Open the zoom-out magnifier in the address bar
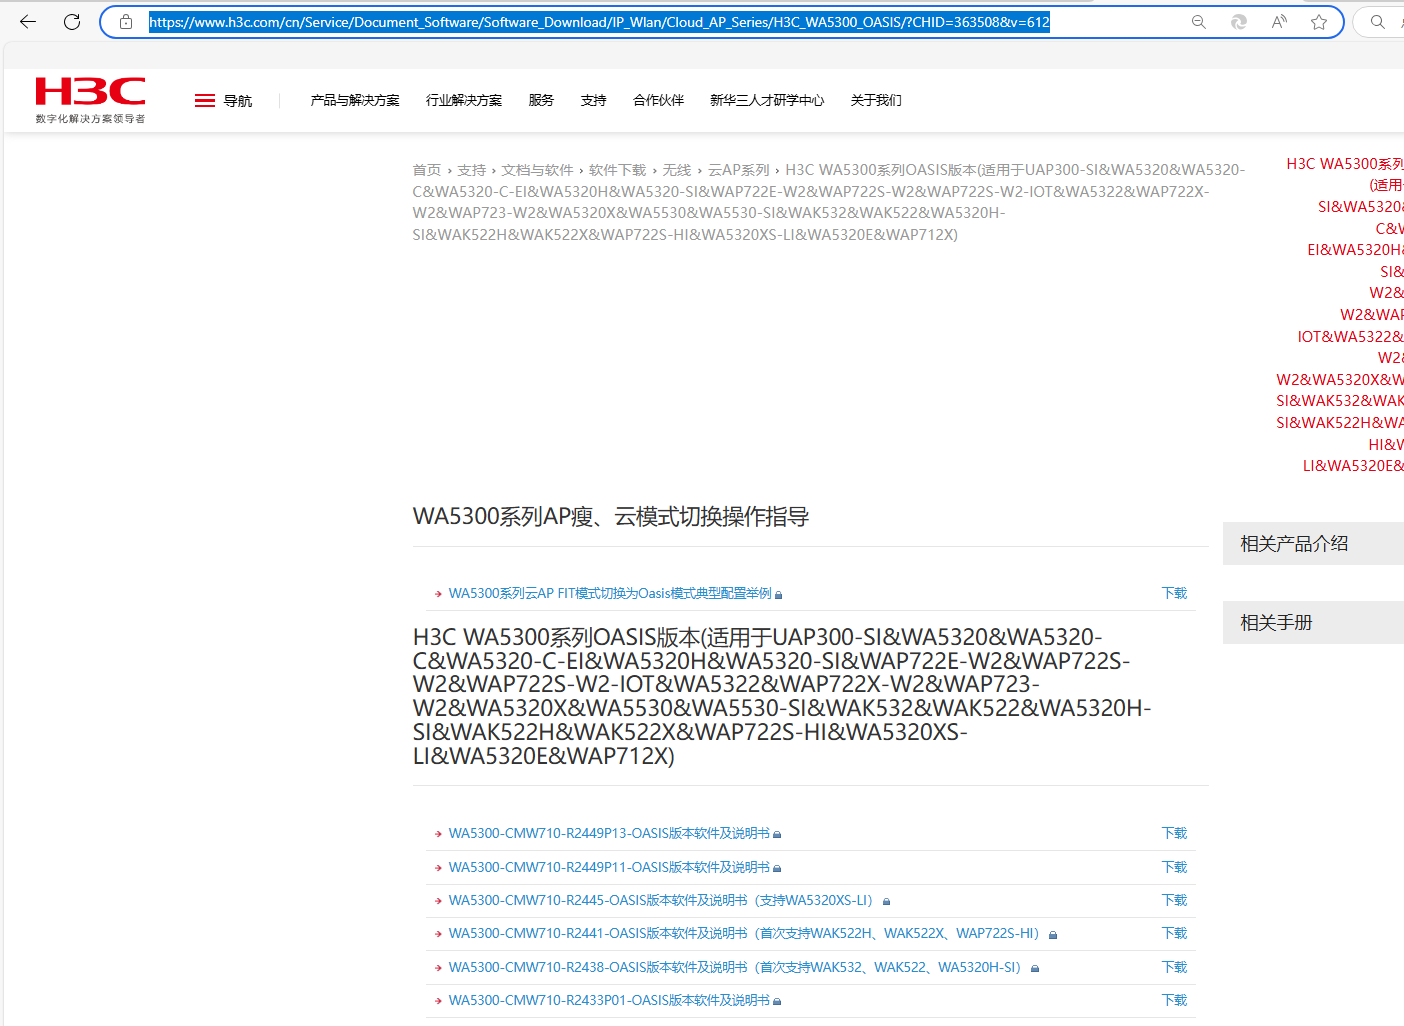 tap(1198, 22)
